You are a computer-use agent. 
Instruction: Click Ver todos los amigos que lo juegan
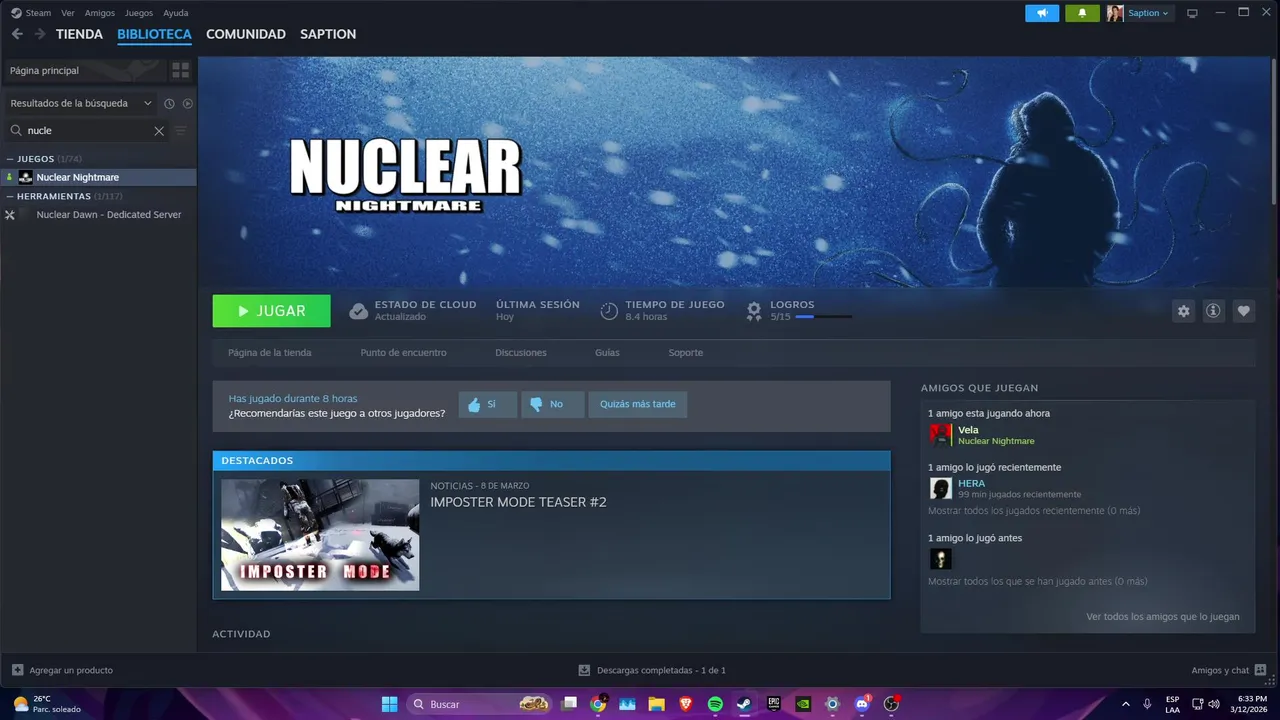[x=1163, y=617]
